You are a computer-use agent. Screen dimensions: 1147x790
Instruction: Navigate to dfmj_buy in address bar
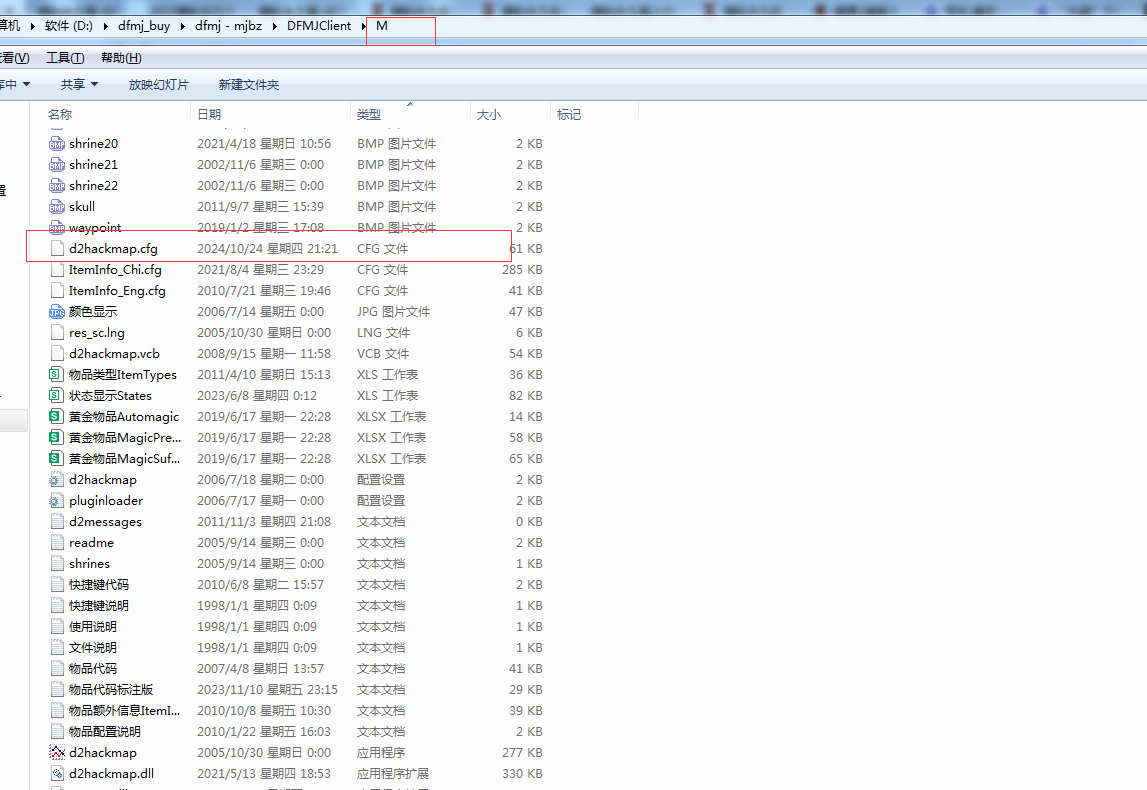click(144, 26)
